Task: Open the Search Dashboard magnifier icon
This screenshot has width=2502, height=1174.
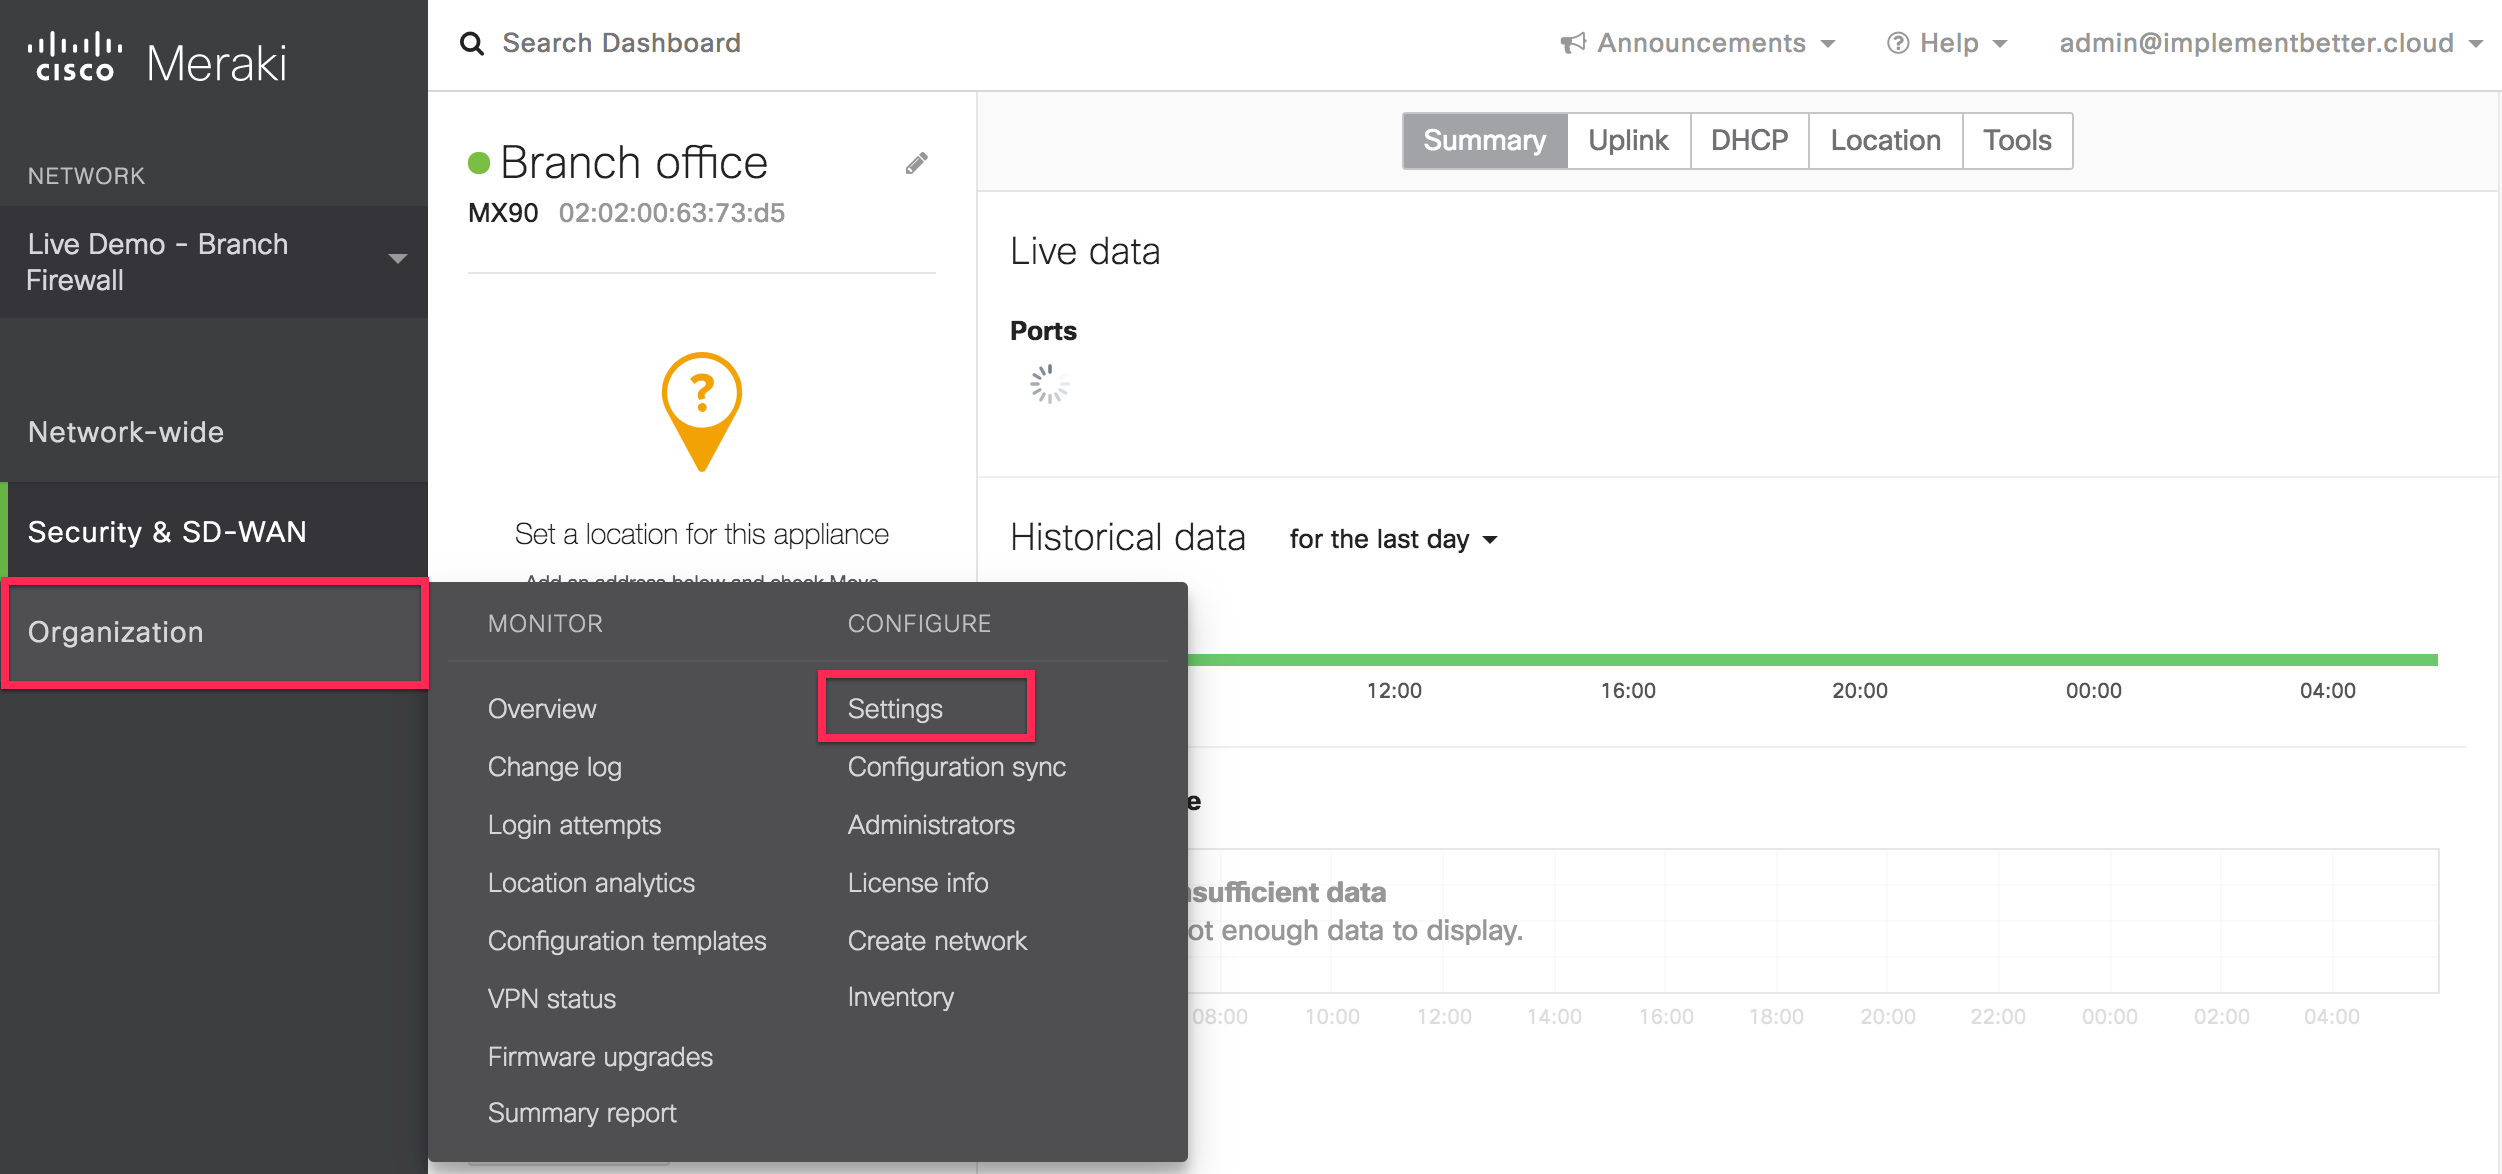Action: pyautogui.click(x=471, y=42)
